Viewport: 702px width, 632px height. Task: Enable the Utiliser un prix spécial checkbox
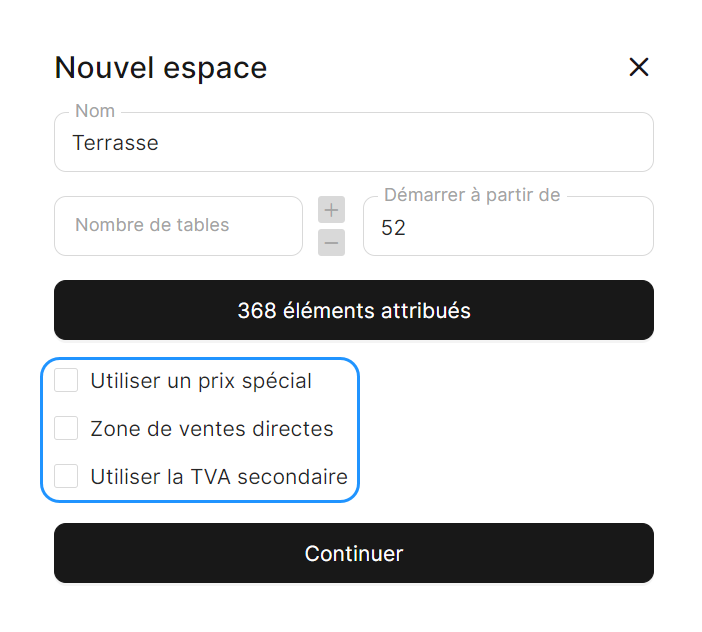point(66,380)
